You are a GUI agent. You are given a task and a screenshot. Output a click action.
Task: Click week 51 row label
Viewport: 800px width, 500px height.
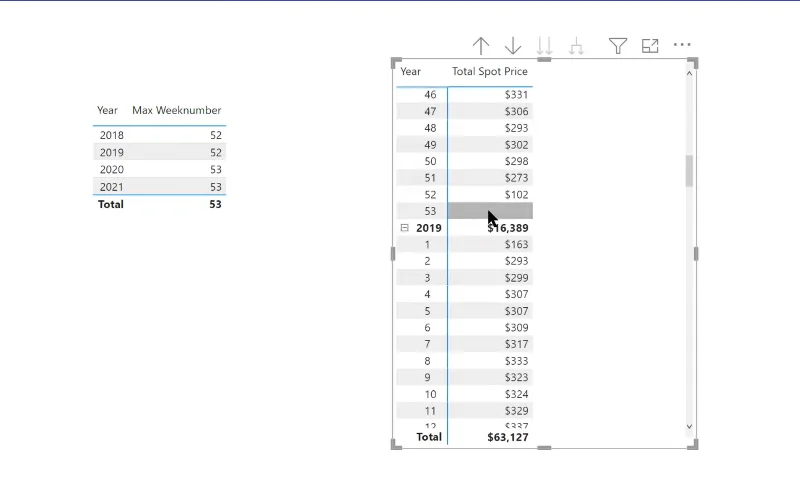tap(430, 178)
